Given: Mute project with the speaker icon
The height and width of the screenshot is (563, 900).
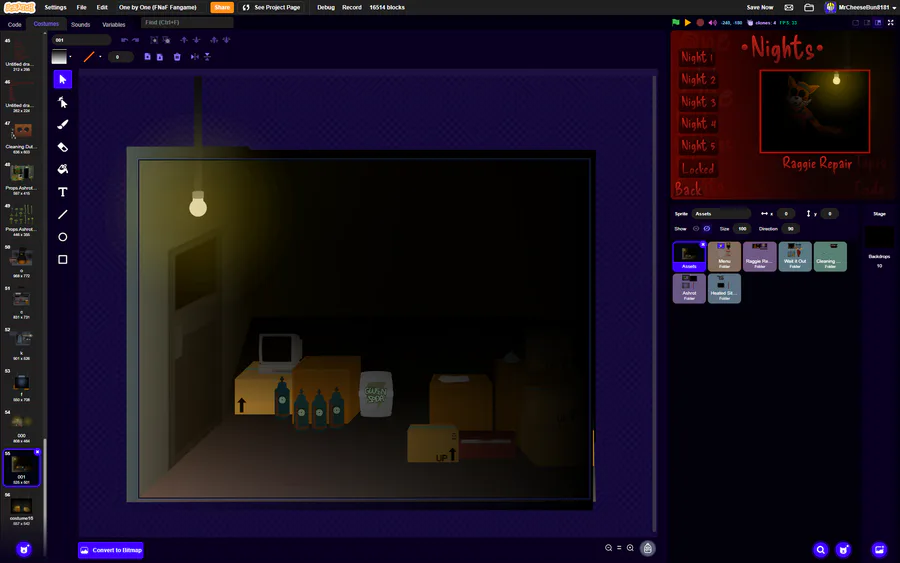Looking at the screenshot, I should click(712, 22).
